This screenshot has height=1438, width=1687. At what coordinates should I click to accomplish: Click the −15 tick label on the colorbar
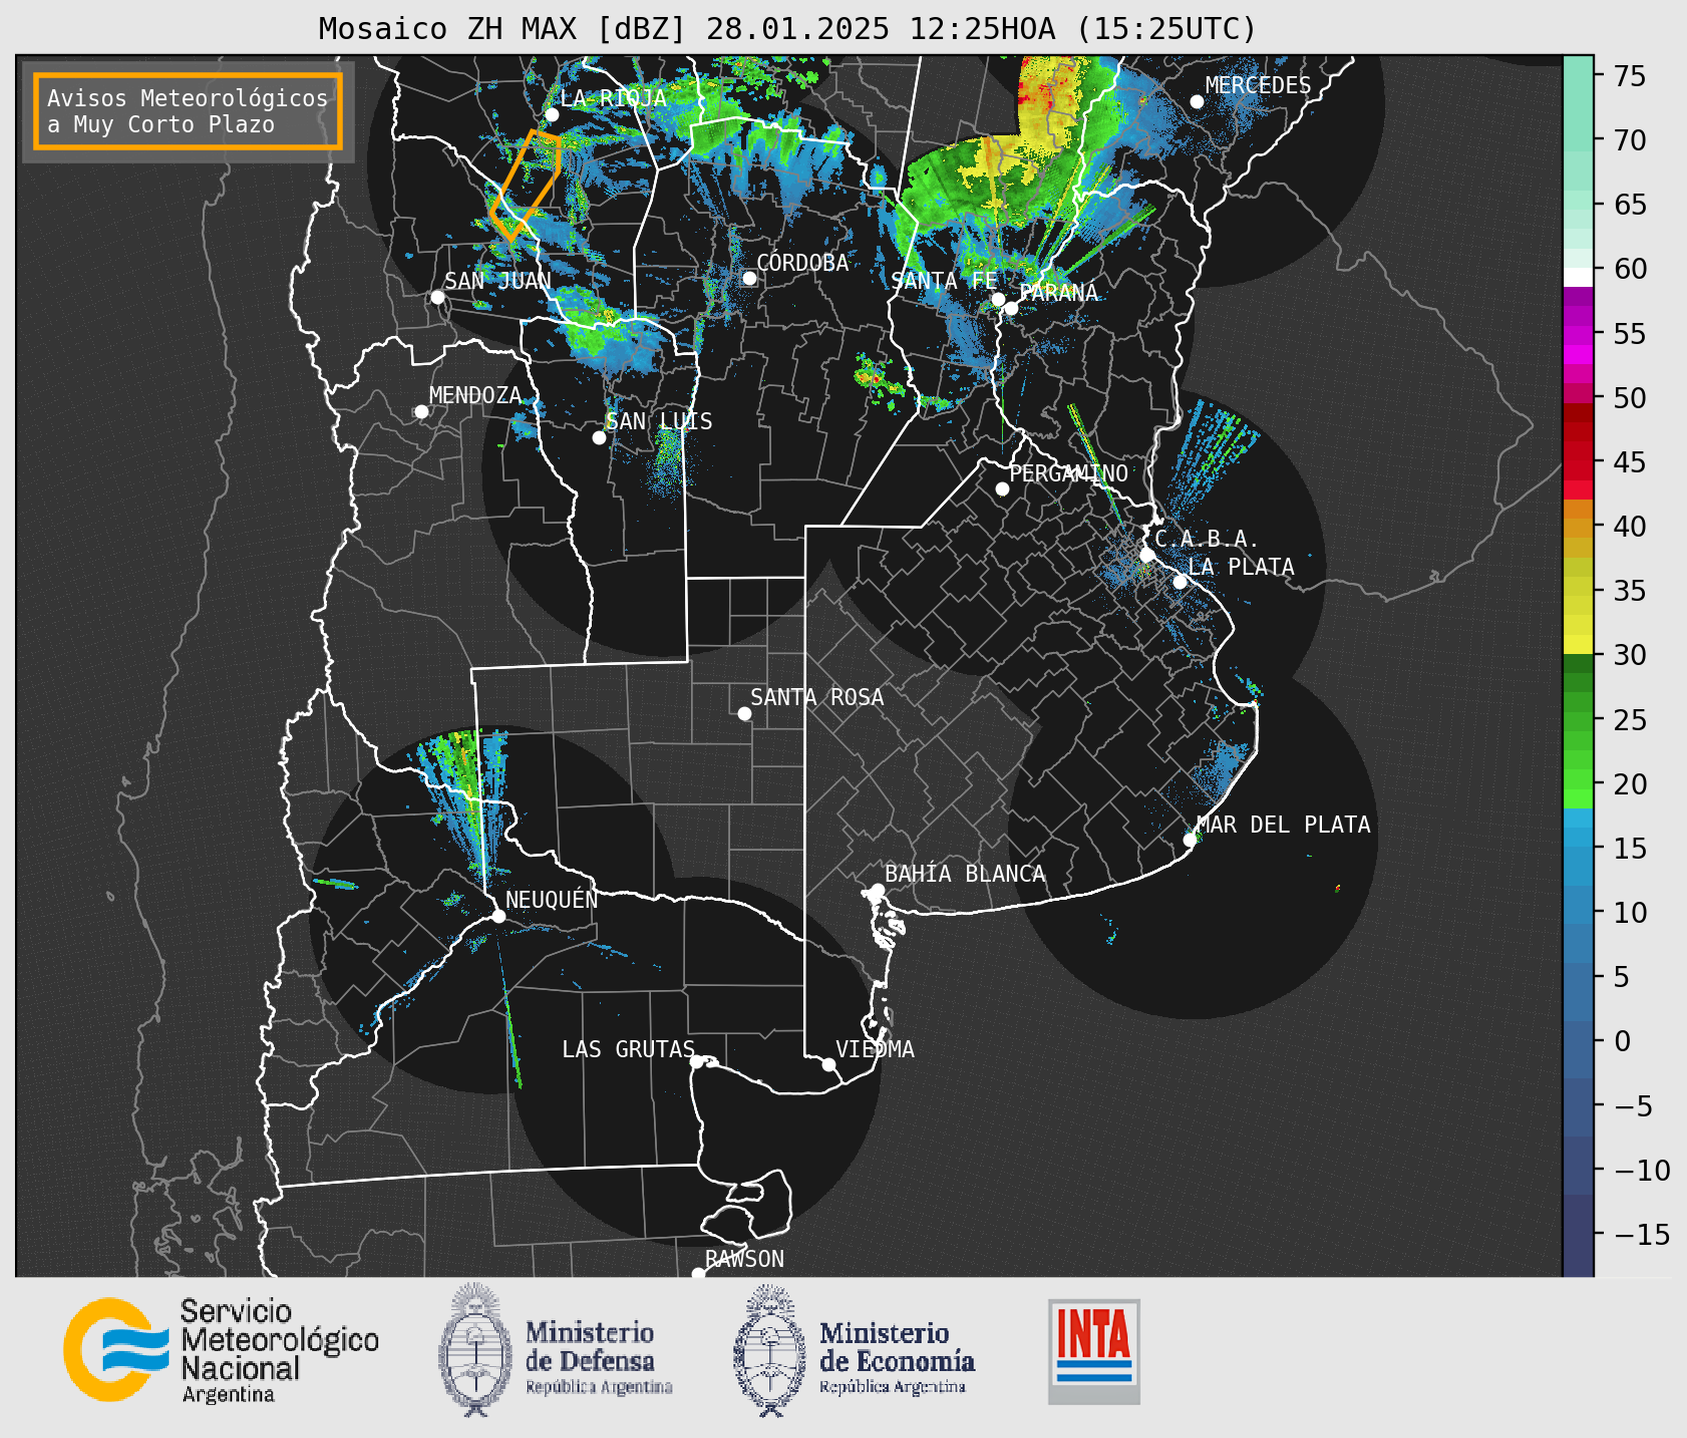click(1640, 1234)
